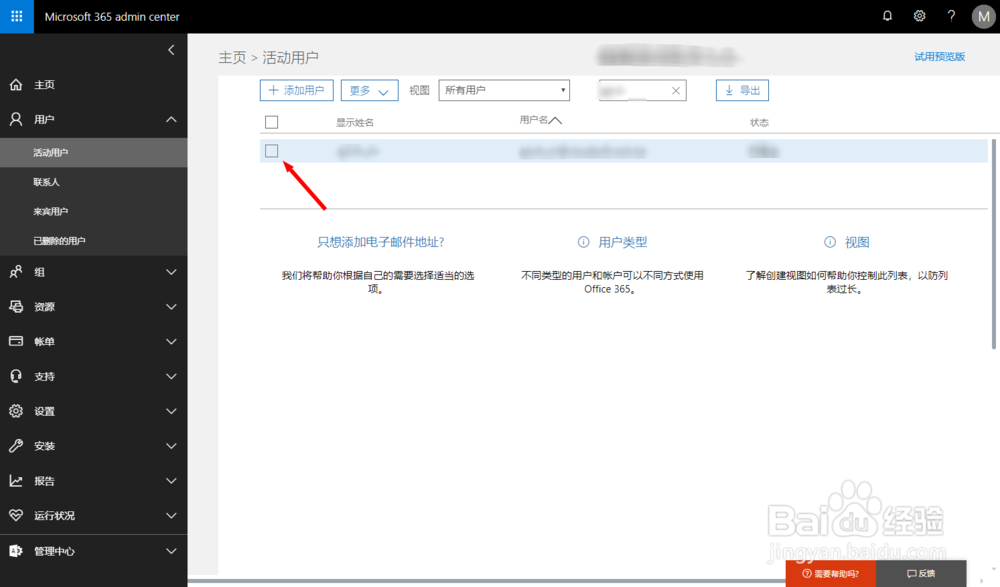Open the app launcher waffle icon
This screenshot has width=1000, height=587.
[x=17, y=17]
